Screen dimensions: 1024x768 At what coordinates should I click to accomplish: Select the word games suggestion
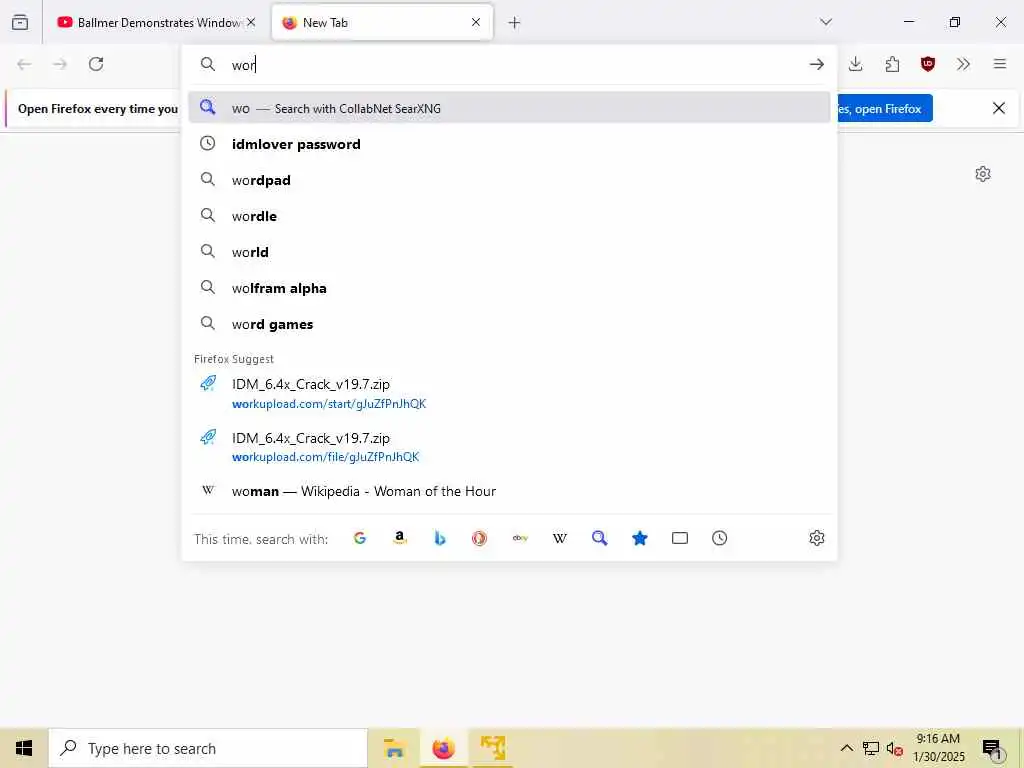[509, 323]
